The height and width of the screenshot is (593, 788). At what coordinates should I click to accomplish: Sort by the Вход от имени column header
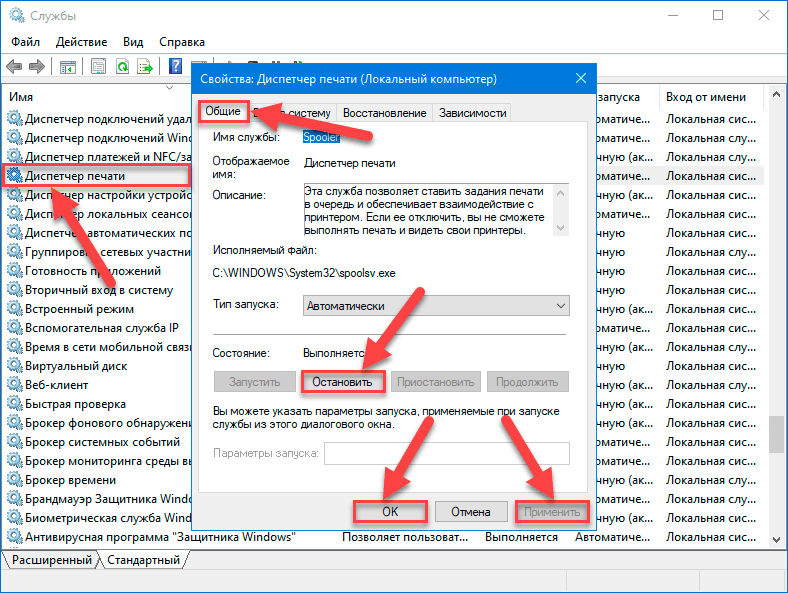coord(706,97)
